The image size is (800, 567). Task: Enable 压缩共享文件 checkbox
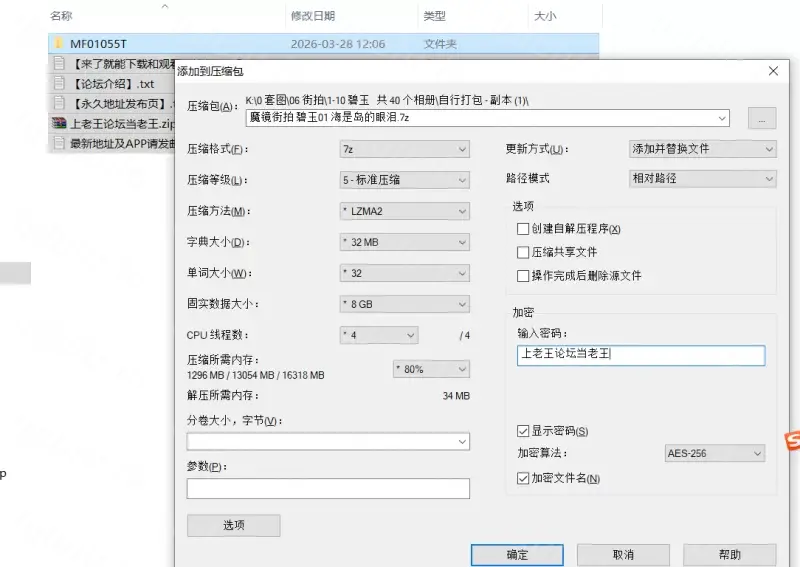[x=522, y=252]
